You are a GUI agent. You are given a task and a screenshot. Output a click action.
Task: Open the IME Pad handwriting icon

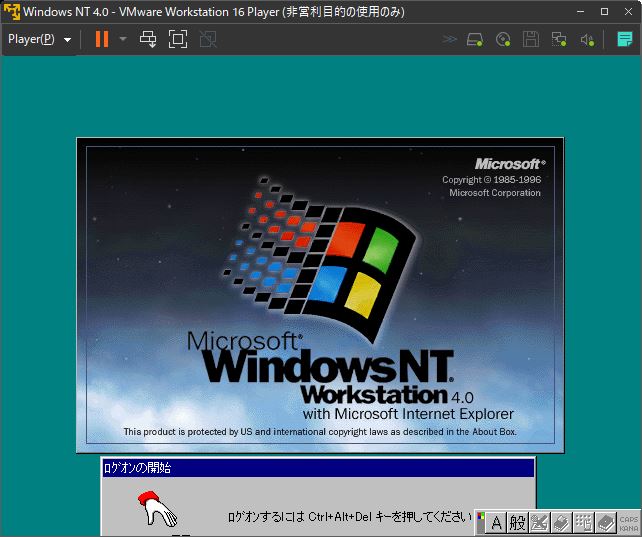(x=539, y=522)
